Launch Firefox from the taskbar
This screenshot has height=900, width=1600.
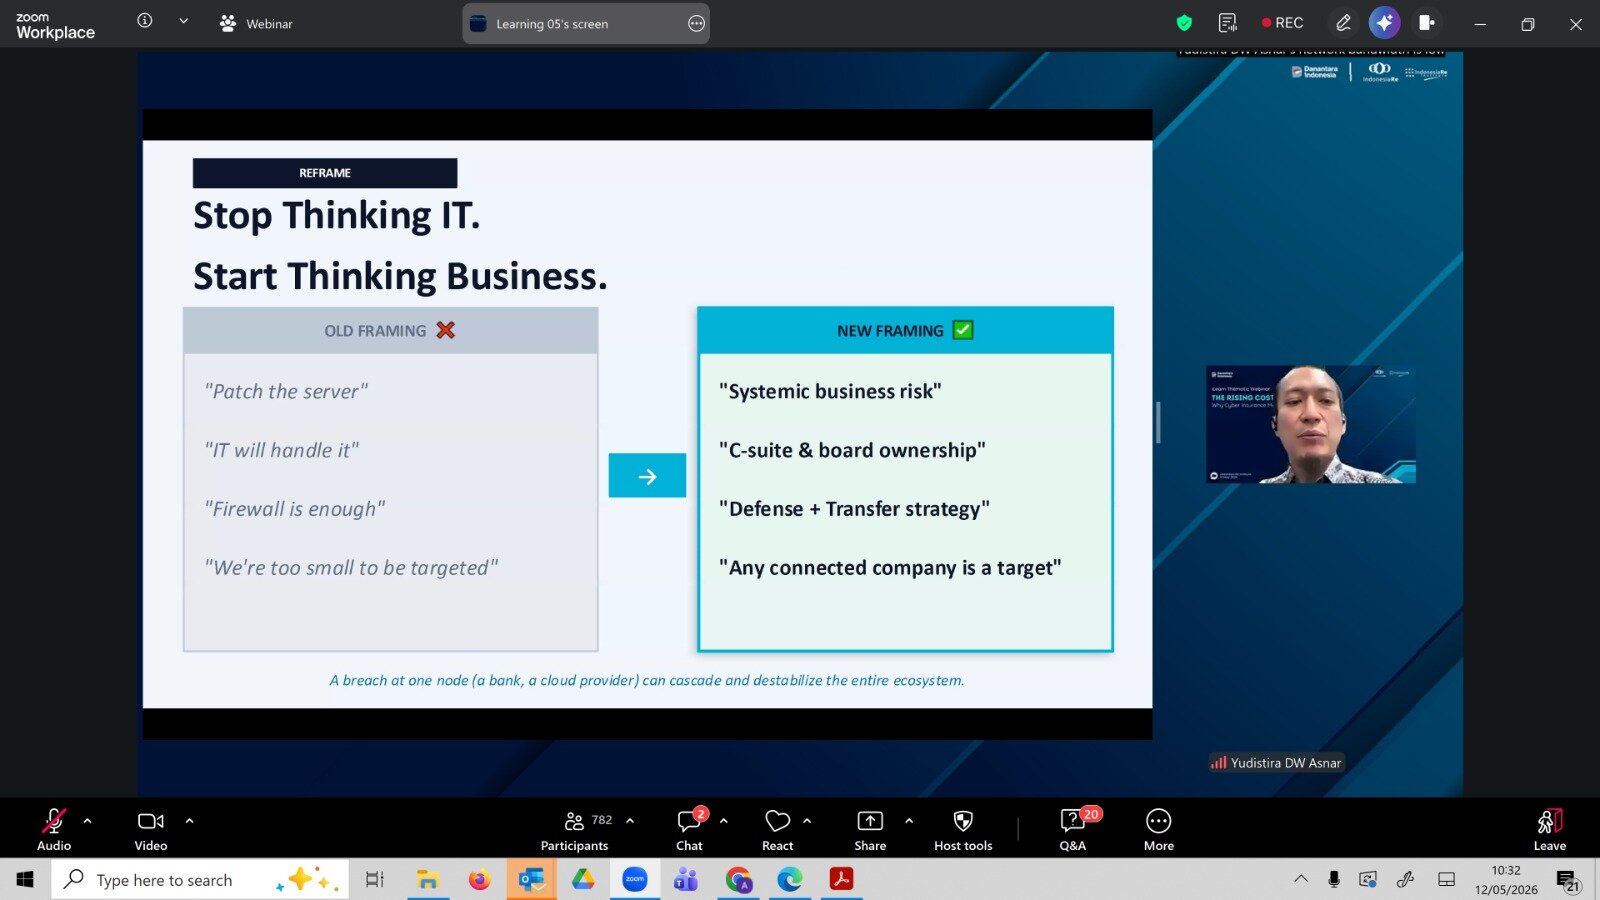(480, 880)
